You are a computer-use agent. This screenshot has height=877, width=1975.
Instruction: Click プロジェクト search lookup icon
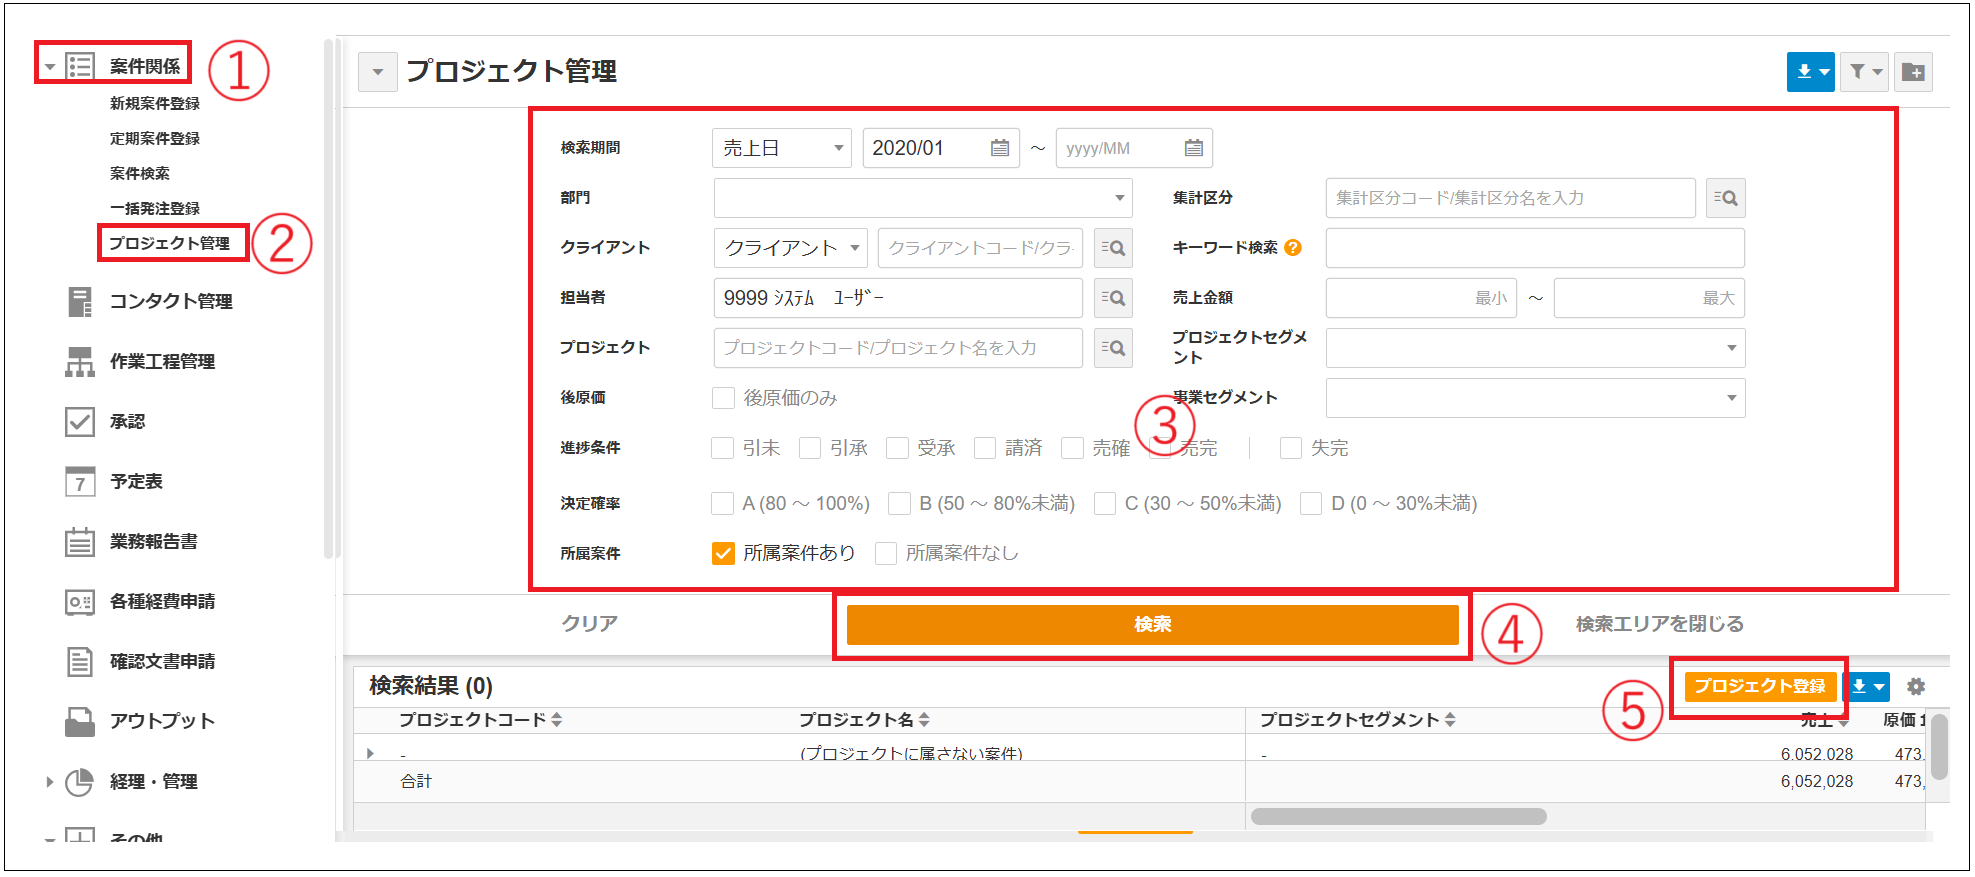(1113, 348)
